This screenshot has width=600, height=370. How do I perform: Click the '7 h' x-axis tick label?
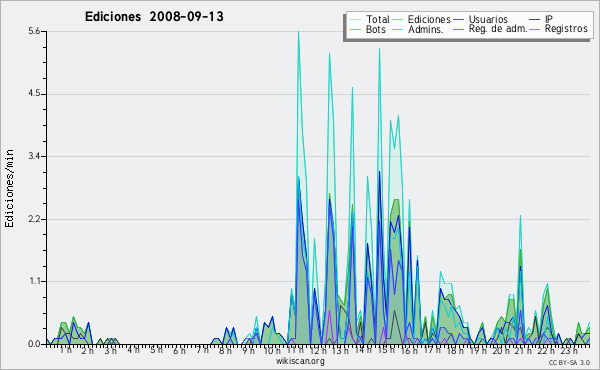click(202, 350)
